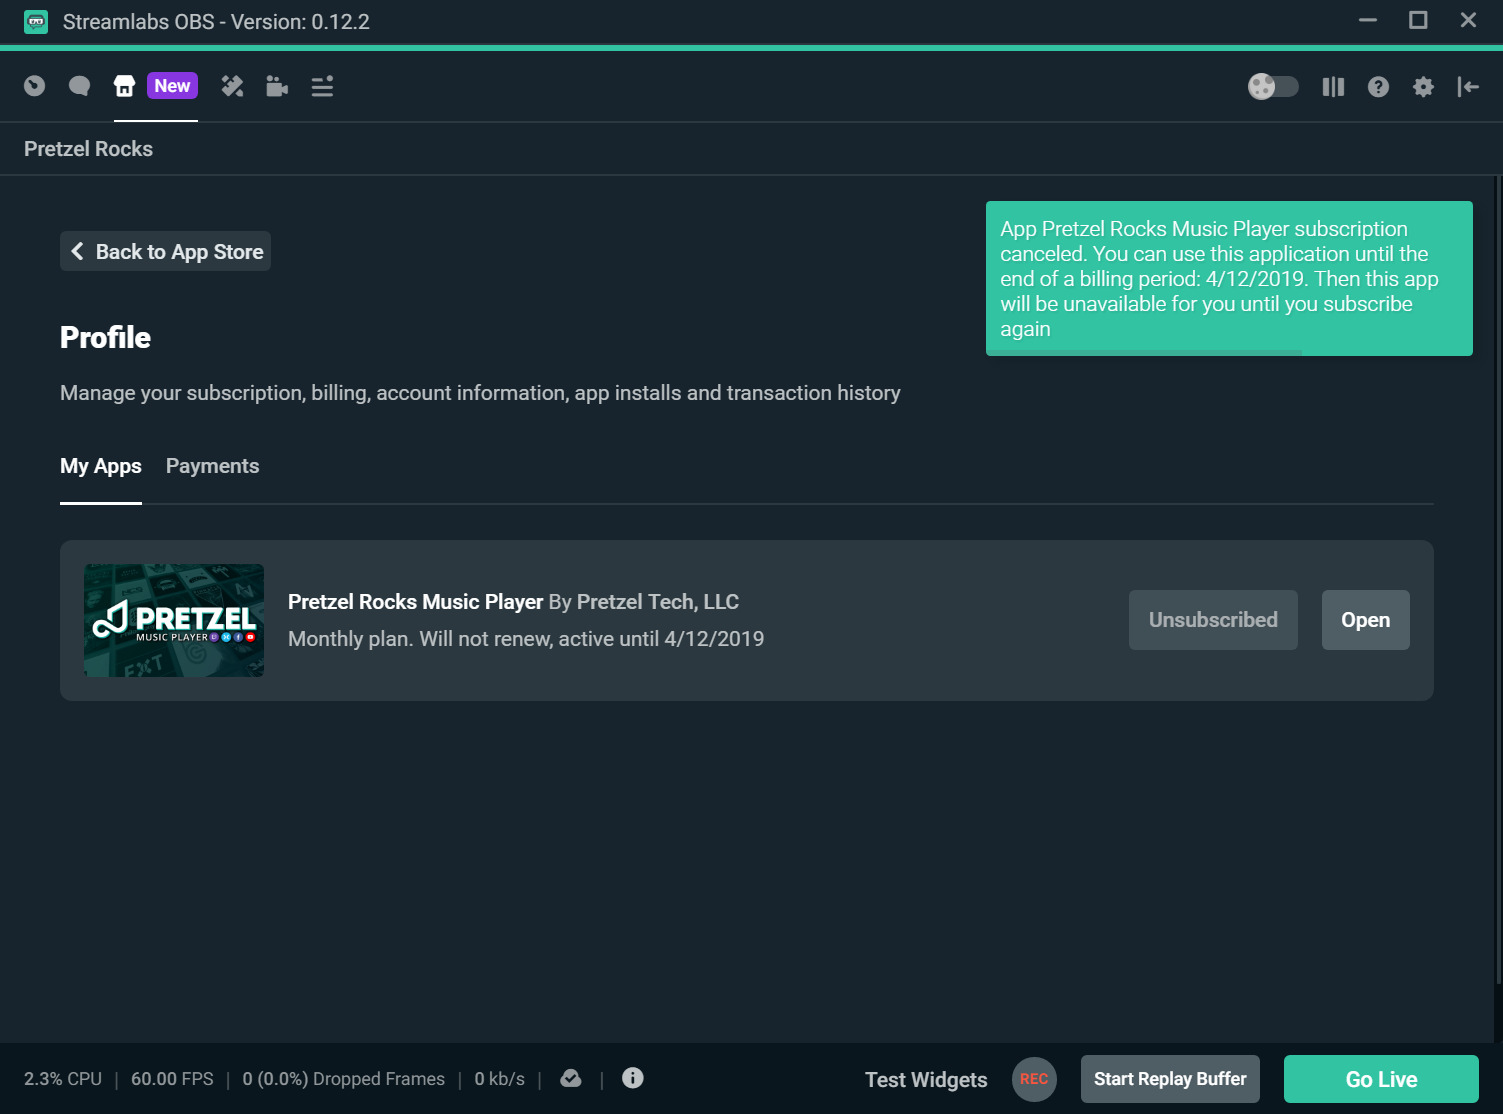Viewport: 1503px width, 1114px height.
Task: Open the Chatbot speech bubble icon
Action: point(79,86)
